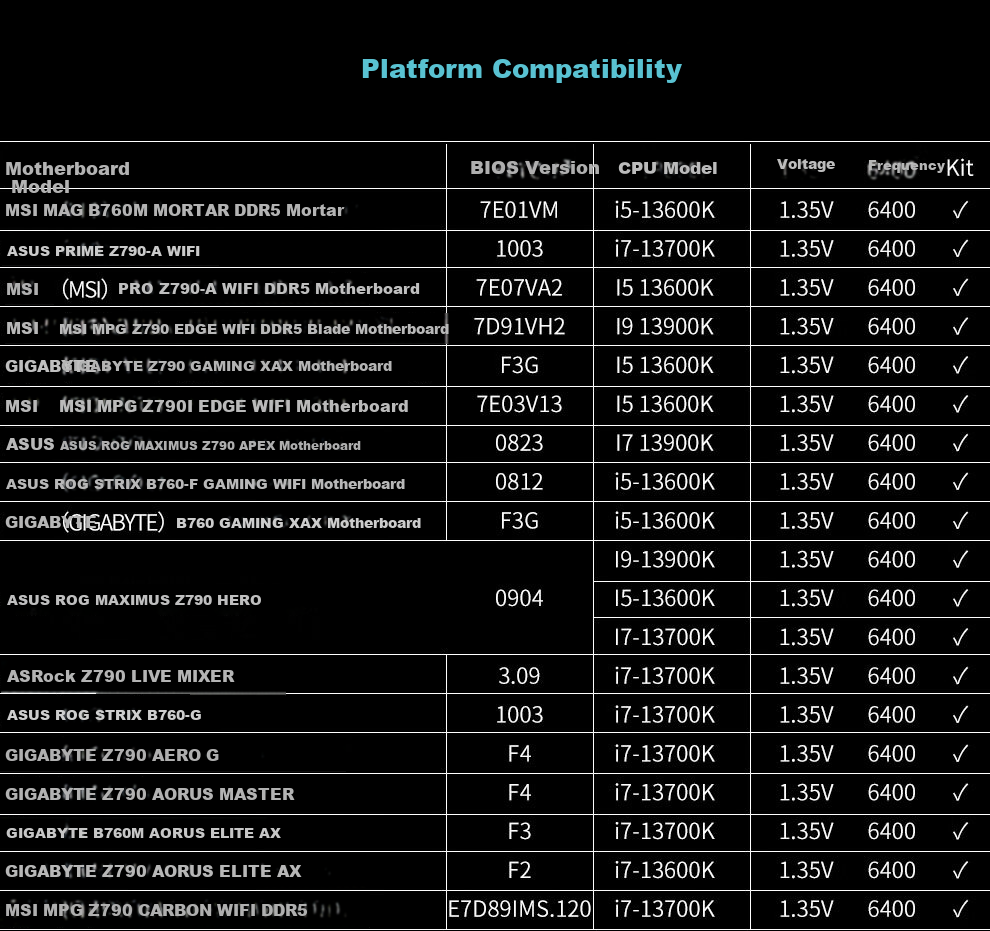The image size is (990, 931).
Task: Click the 6400 frequency in ASUS PRIME Z790-A row
Action: [x=892, y=249]
